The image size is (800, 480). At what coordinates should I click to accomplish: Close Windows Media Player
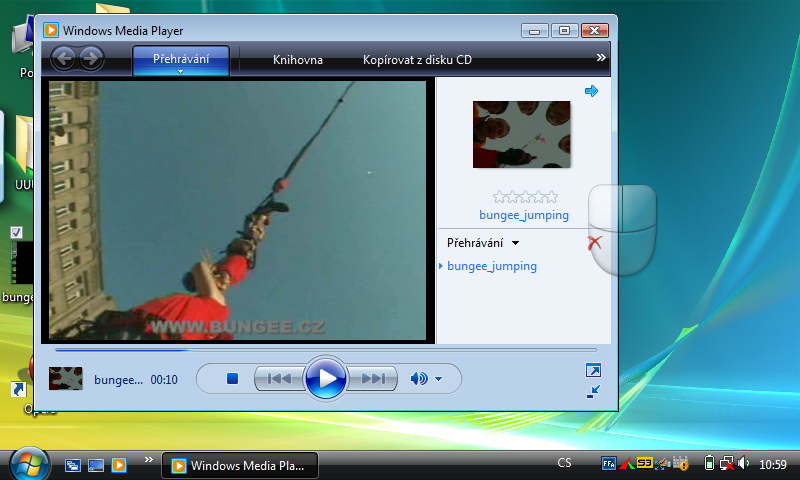coord(594,31)
